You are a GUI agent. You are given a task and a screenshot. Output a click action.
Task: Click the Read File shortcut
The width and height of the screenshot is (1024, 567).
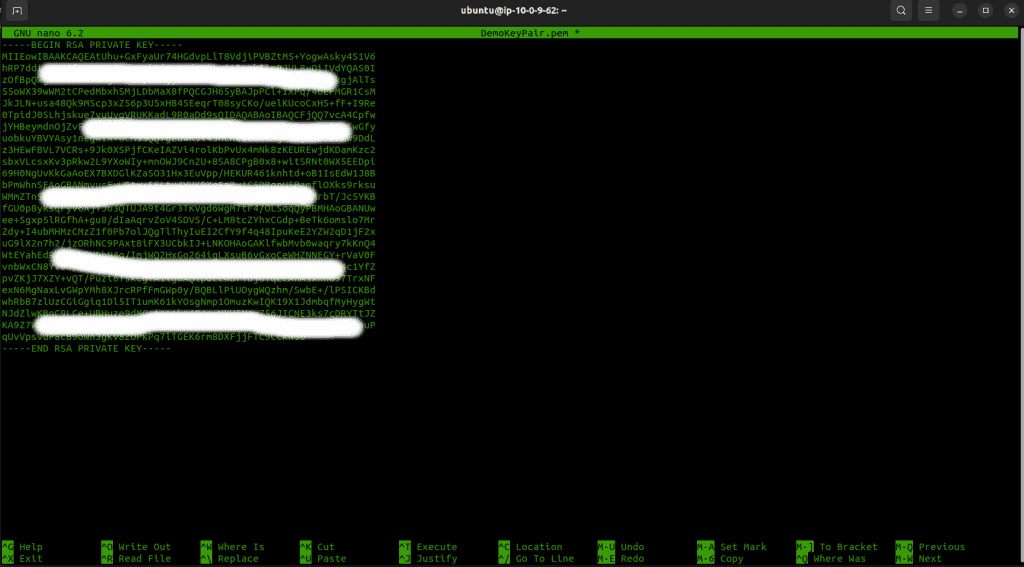144,559
